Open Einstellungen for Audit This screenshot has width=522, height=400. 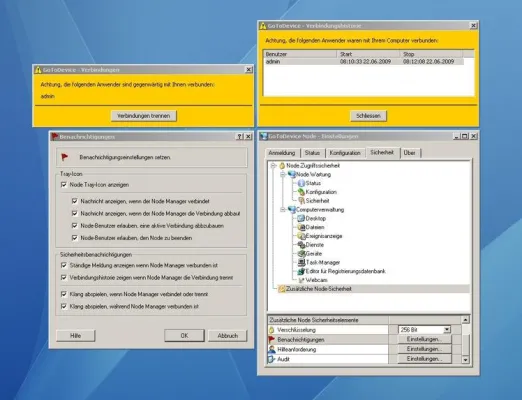tap(424, 359)
